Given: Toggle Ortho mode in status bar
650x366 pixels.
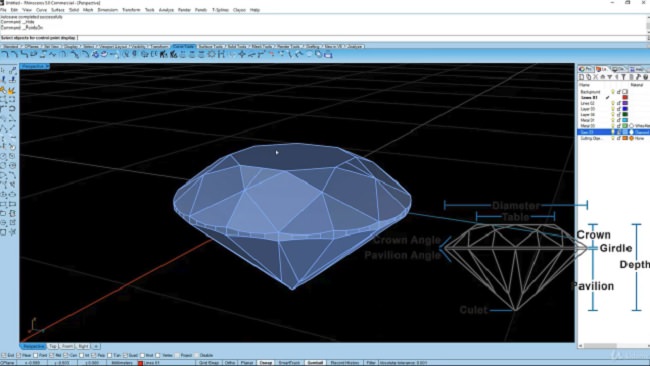Looking at the screenshot, I should pyautogui.click(x=230, y=363).
